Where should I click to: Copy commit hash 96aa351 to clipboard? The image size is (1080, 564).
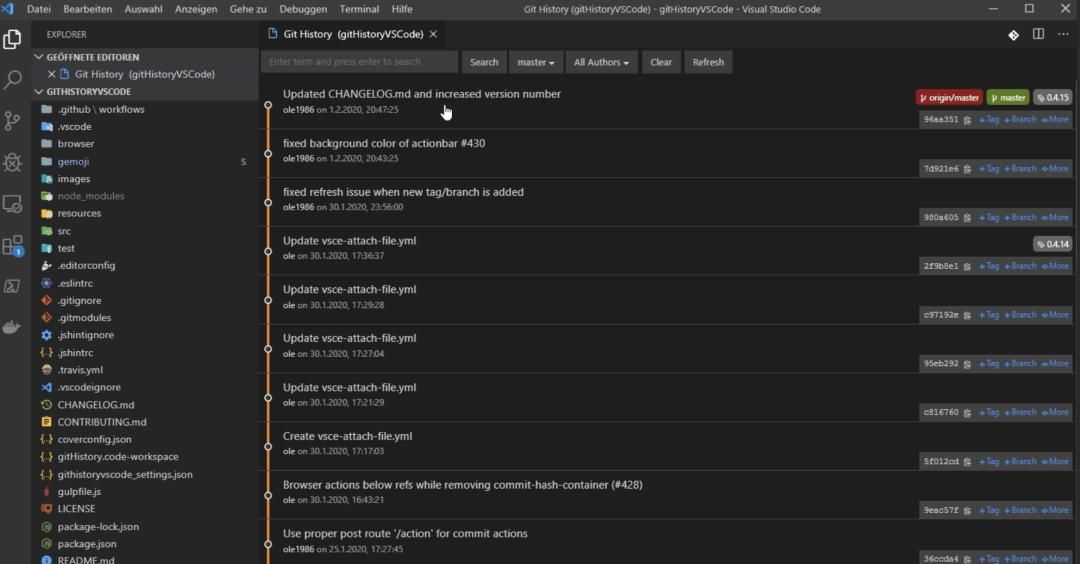pos(967,120)
